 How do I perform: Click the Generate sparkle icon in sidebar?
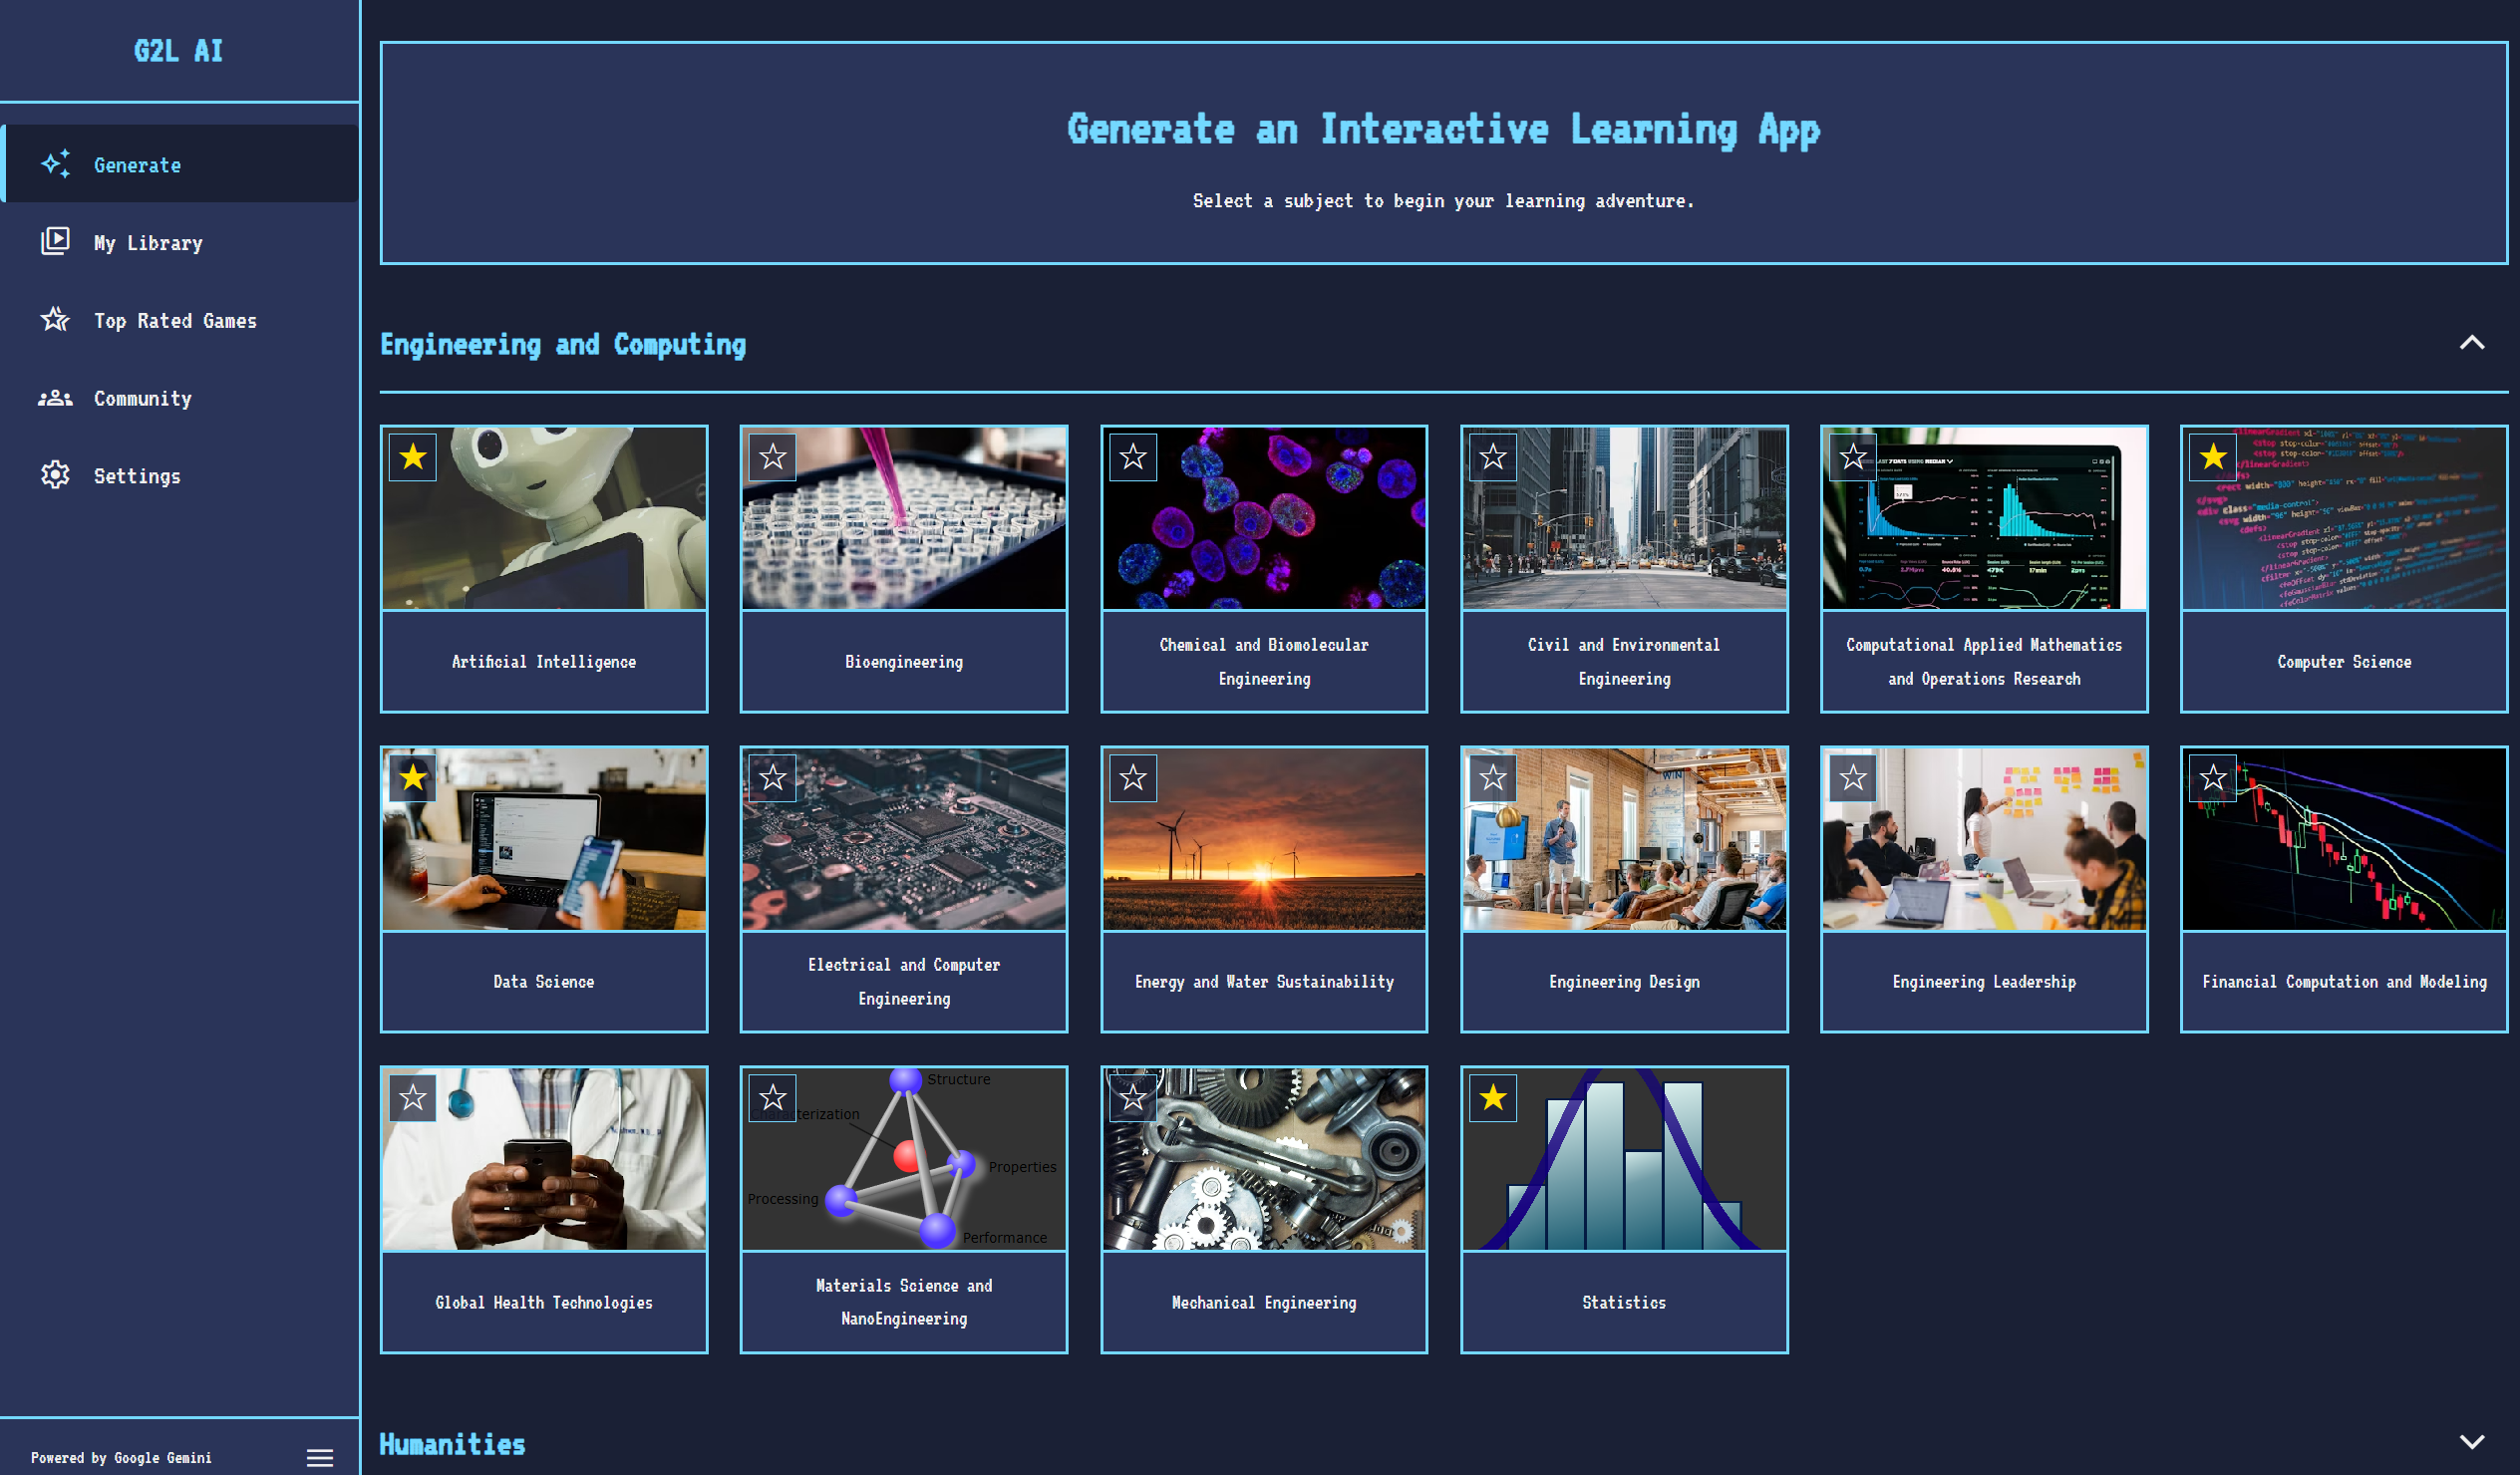coord(55,164)
